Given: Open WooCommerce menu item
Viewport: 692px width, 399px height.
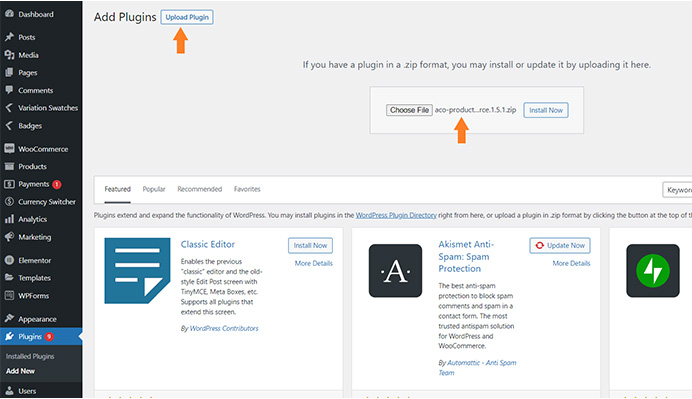Looking at the screenshot, I should tap(43, 149).
